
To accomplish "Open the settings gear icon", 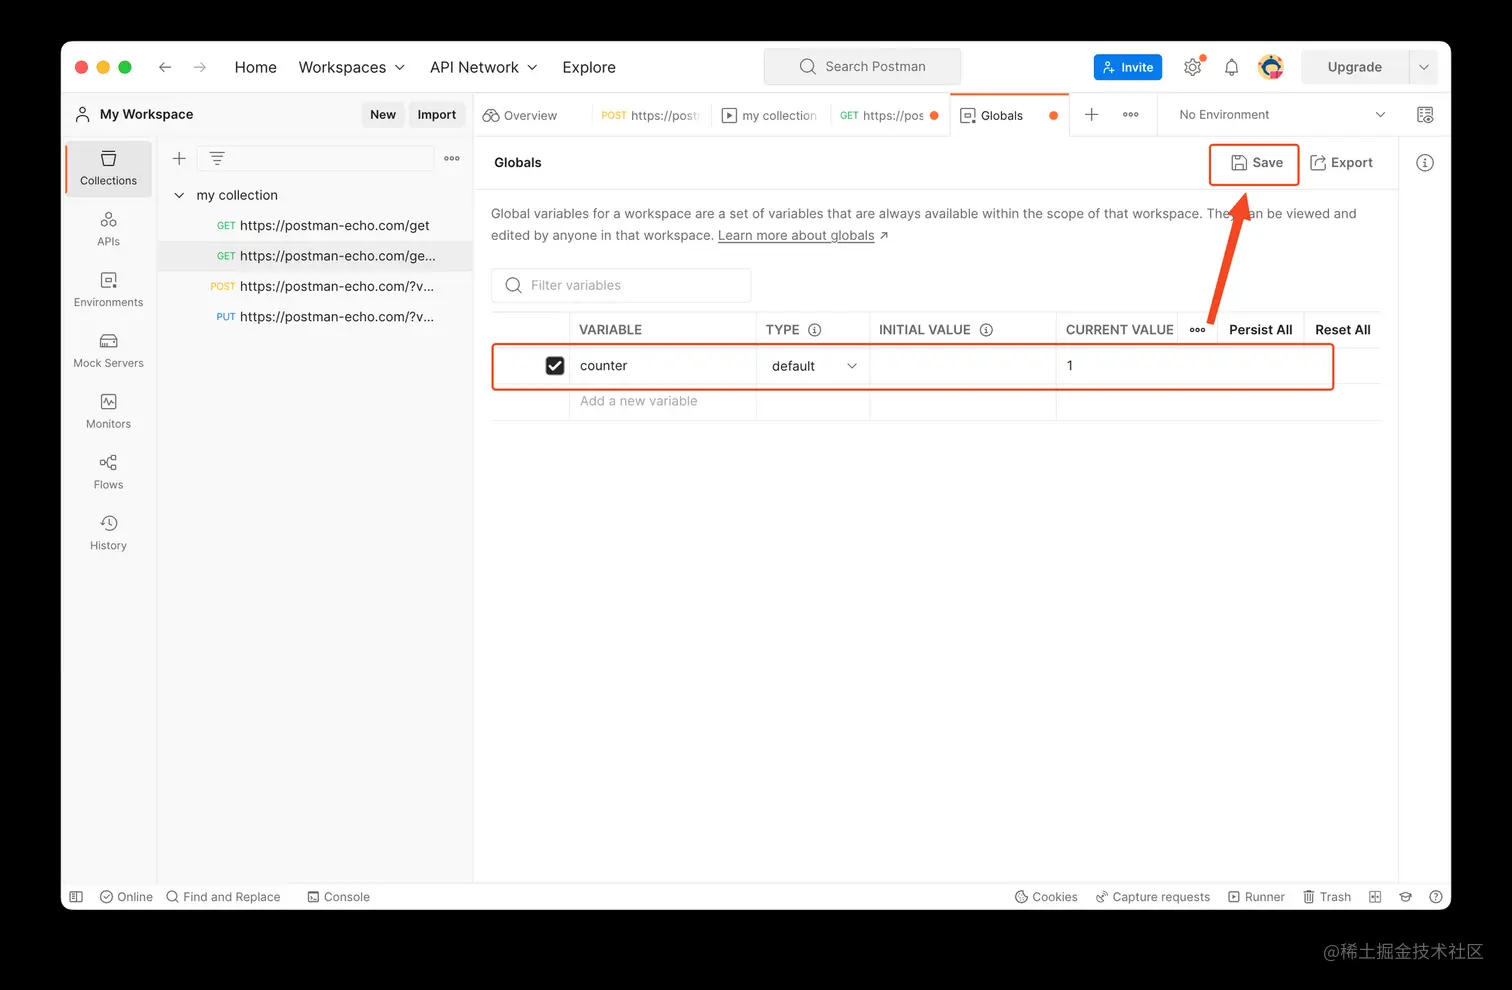I will [1193, 67].
